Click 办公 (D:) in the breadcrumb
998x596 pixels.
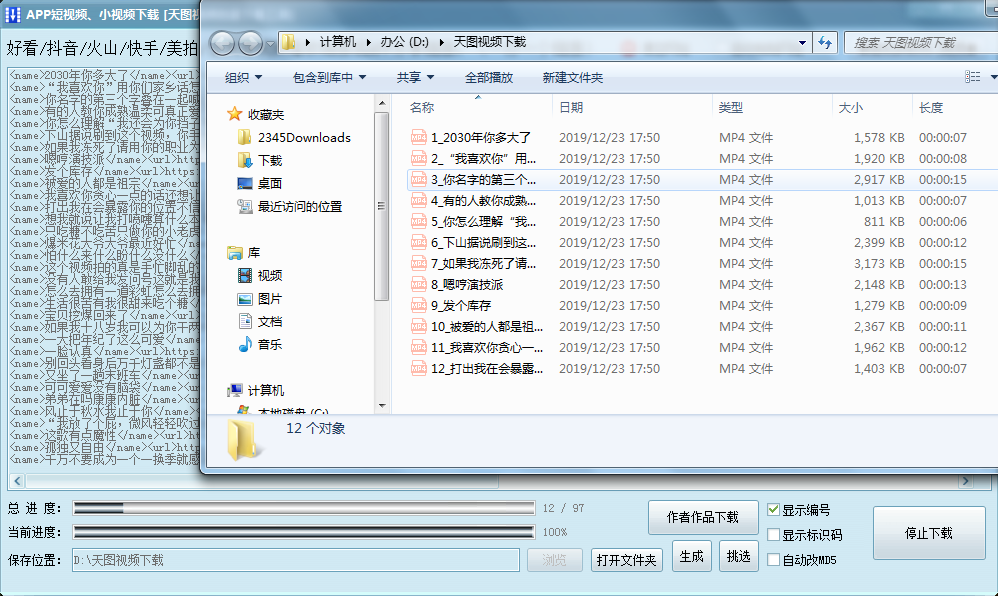(x=404, y=42)
